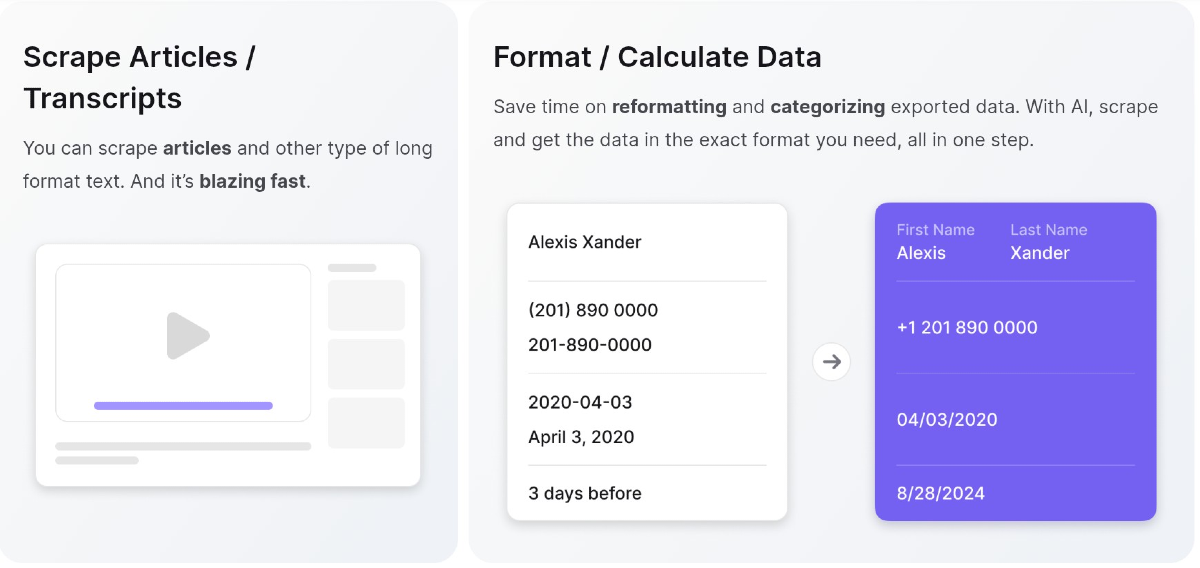Click the "April 3, 2020" date text
1200x568 pixels.
pos(581,437)
